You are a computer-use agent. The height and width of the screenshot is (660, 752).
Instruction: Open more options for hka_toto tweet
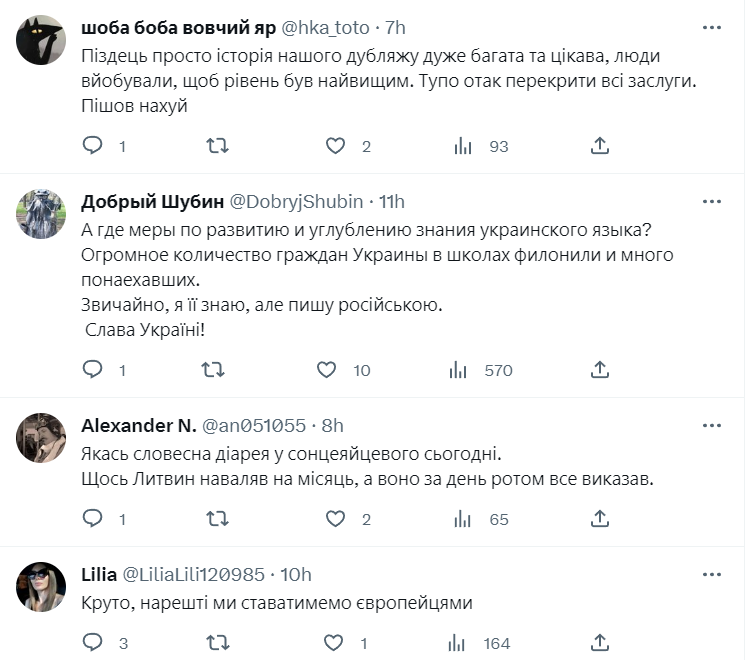[x=711, y=27]
